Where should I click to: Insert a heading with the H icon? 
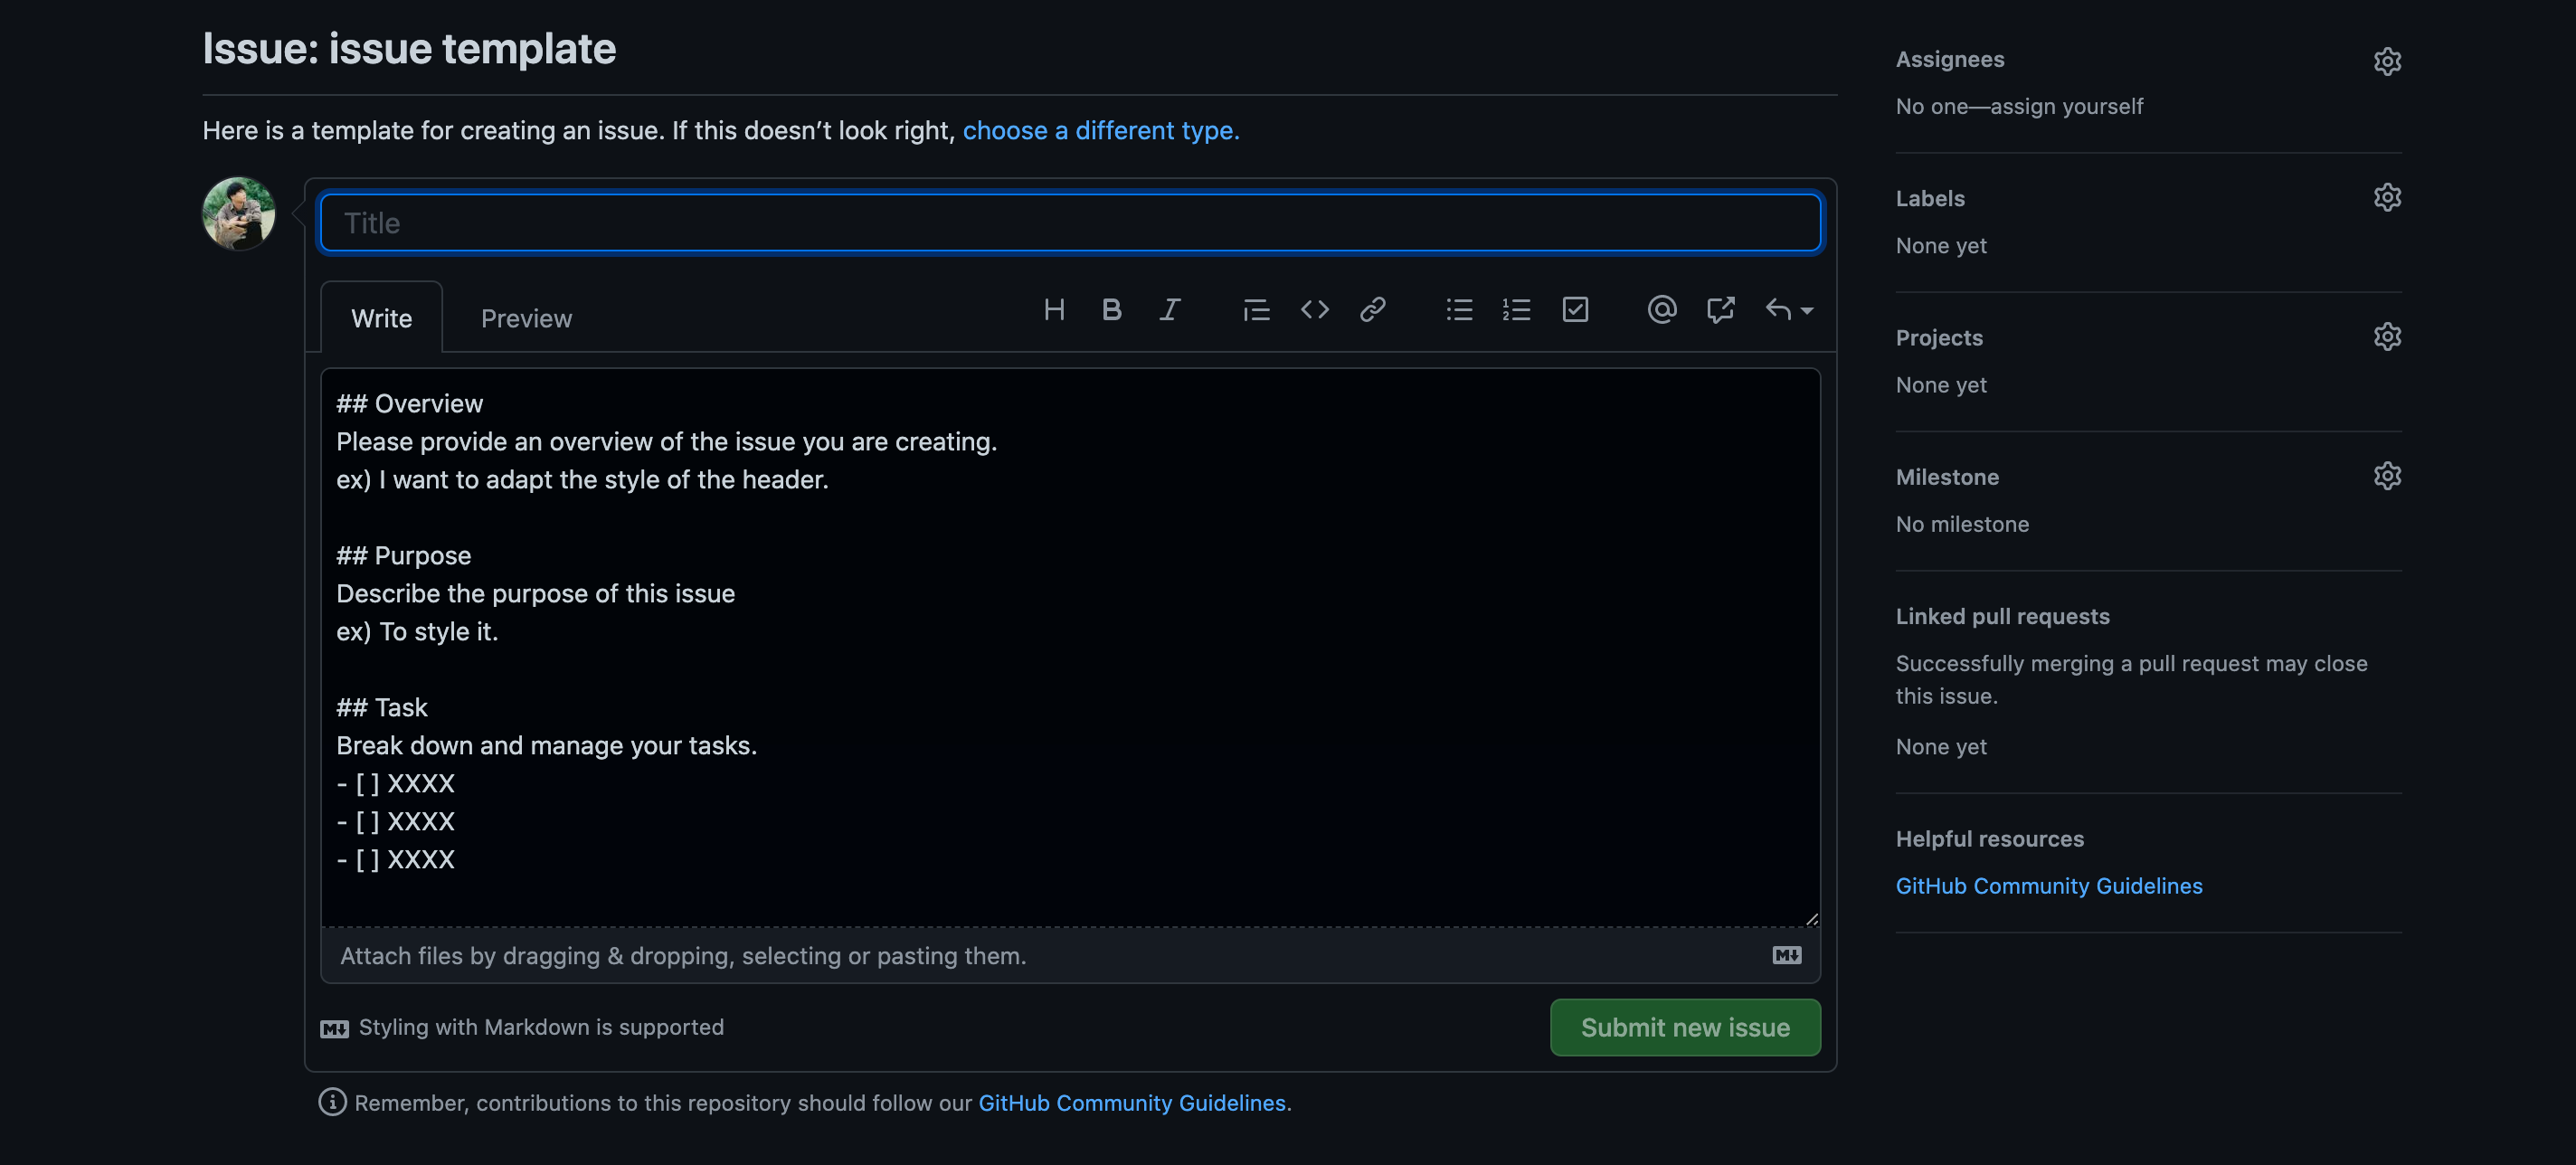(x=1055, y=310)
